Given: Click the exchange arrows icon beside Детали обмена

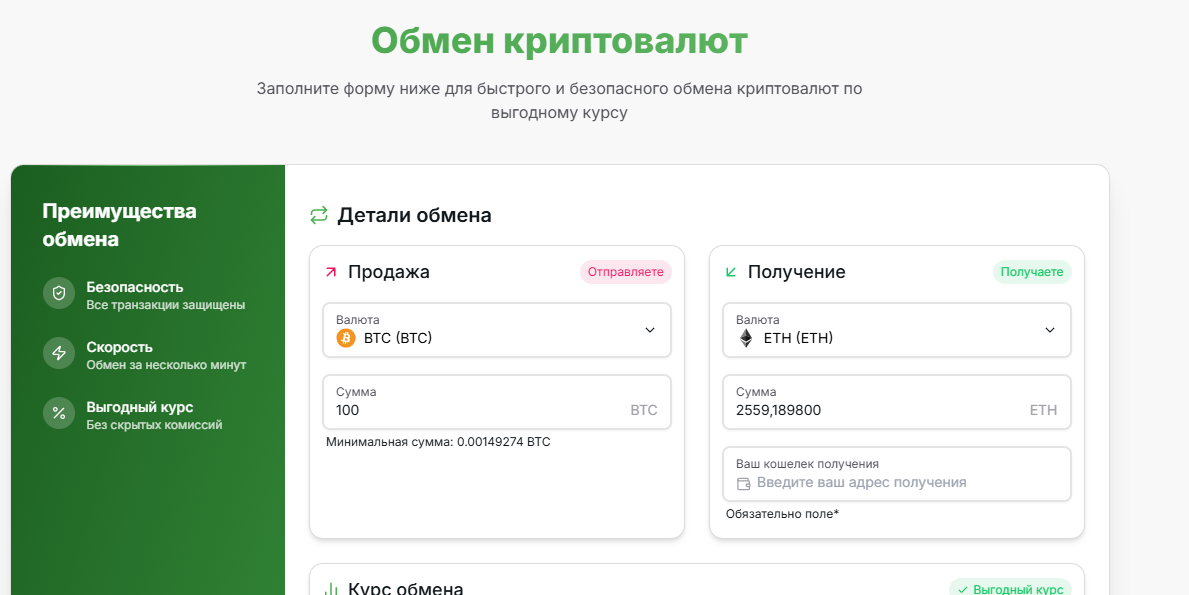Looking at the screenshot, I should [x=320, y=214].
